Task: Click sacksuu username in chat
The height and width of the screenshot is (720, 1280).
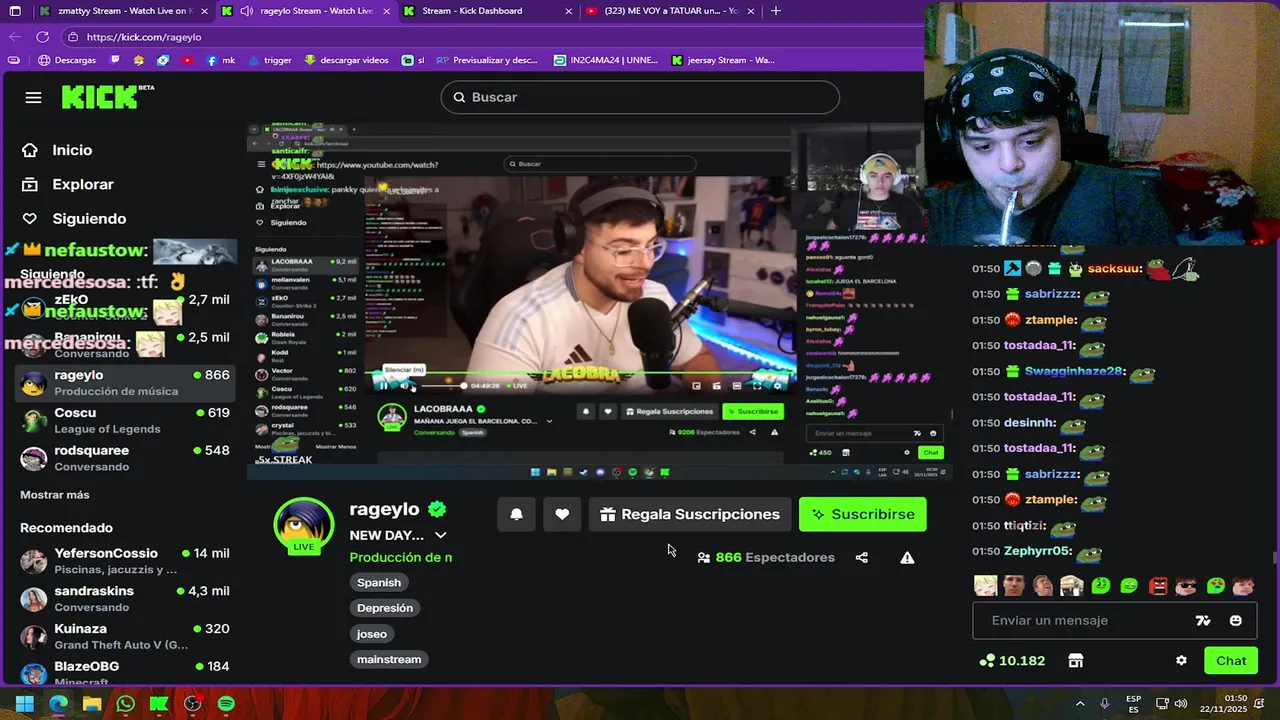Action: click(x=1115, y=268)
